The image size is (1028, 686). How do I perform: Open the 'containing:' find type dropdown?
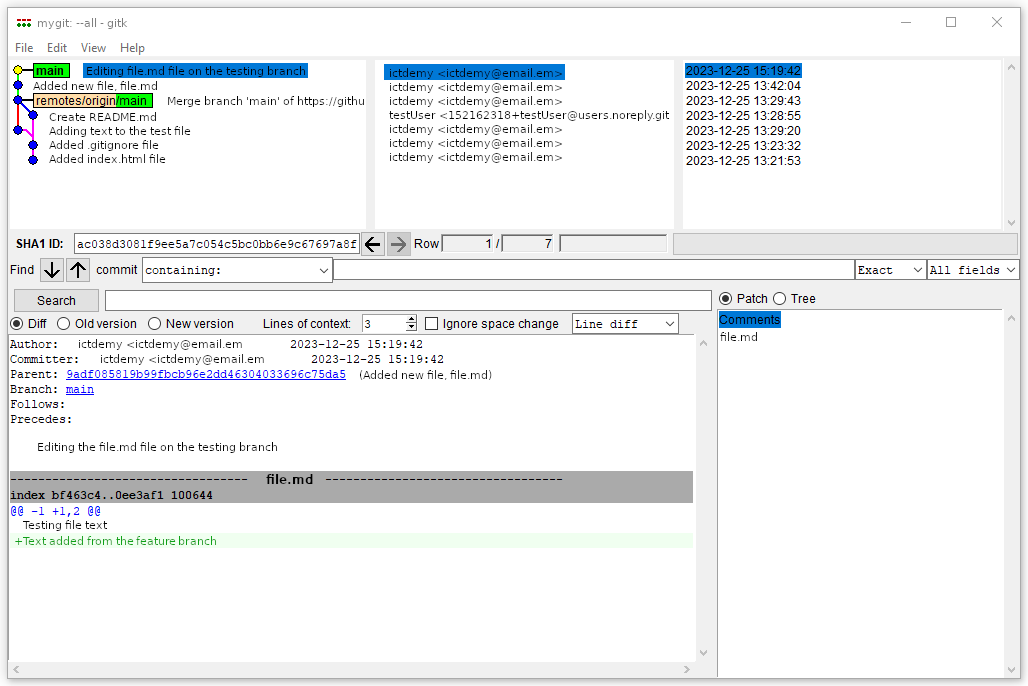tap(237, 270)
